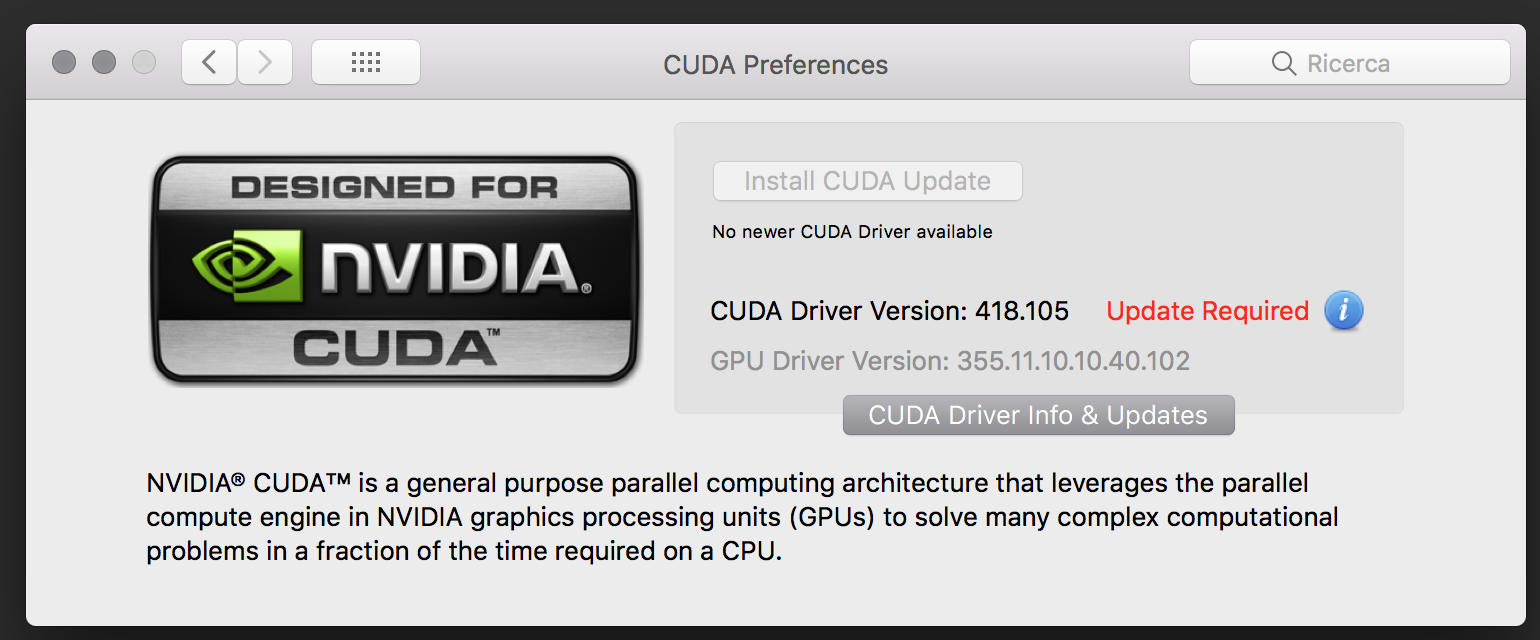This screenshot has height=640, width=1540.
Task: Click the red close window button
Action: click(x=64, y=63)
